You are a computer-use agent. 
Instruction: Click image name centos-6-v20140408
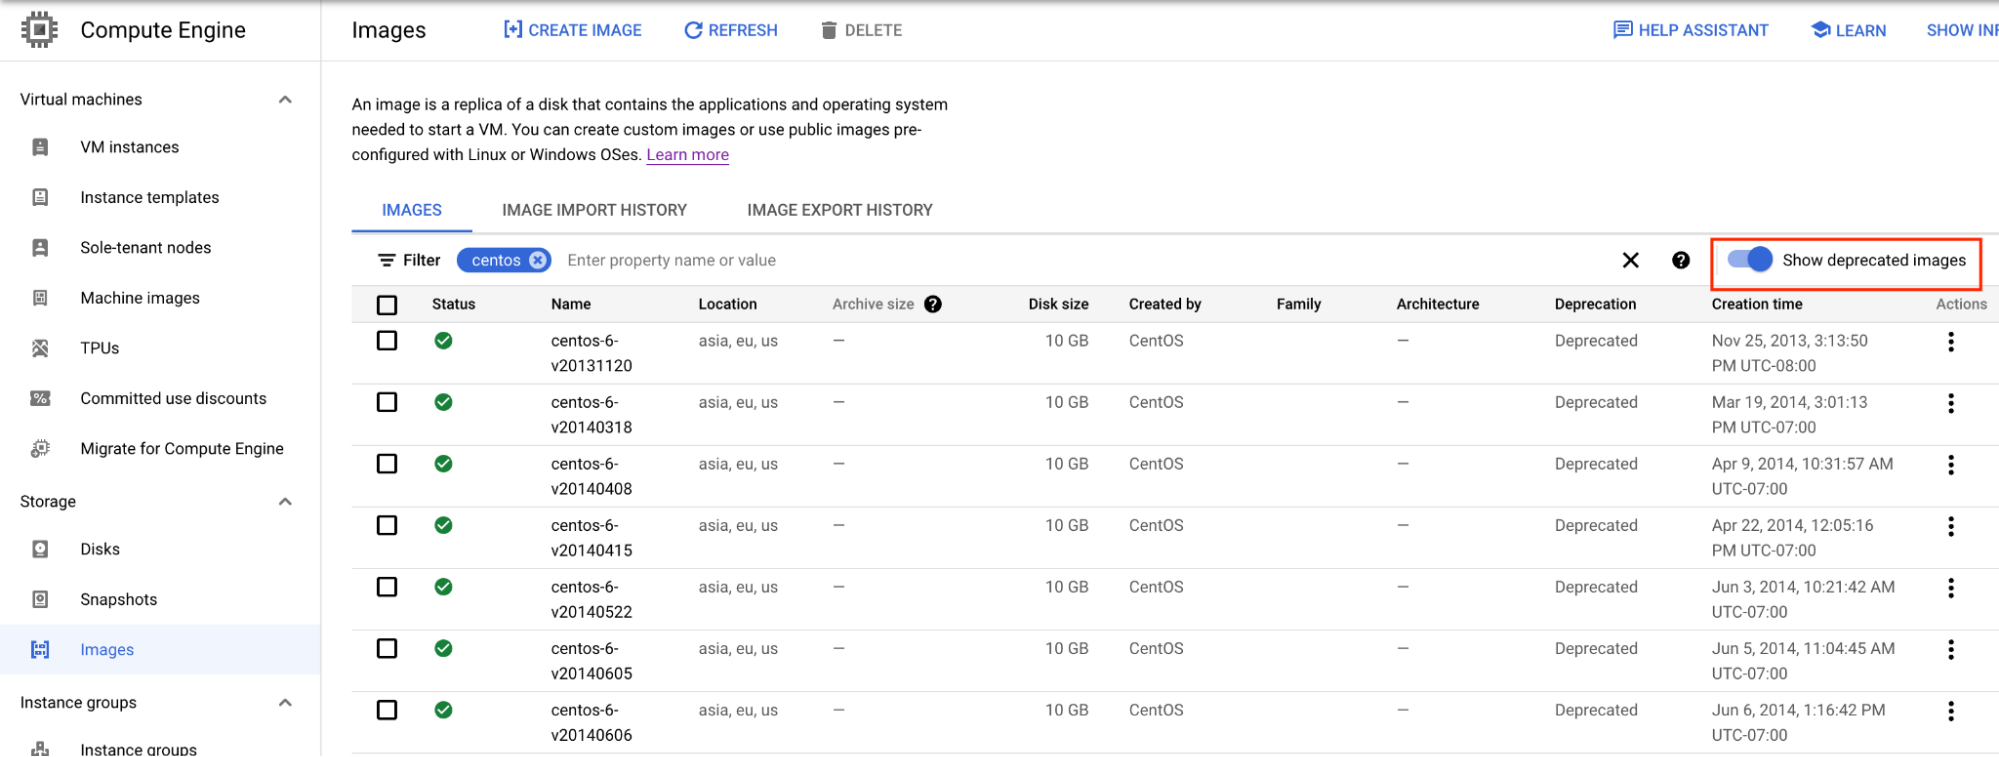(x=592, y=476)
